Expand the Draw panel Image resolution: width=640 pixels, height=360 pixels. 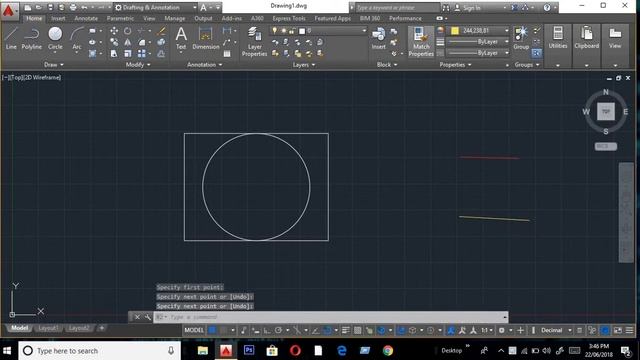[x=53, y=64]
